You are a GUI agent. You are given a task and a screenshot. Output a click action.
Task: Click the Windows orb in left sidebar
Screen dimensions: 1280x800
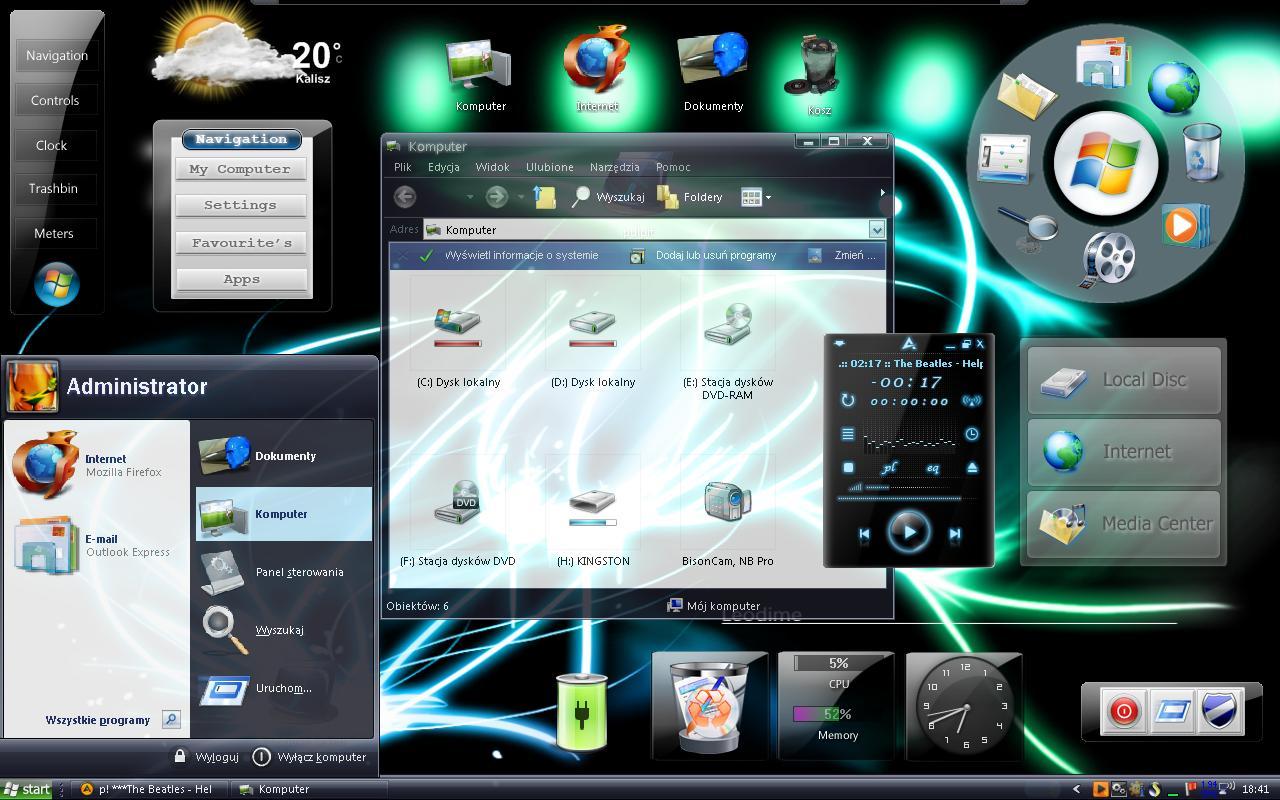[56, 284]
